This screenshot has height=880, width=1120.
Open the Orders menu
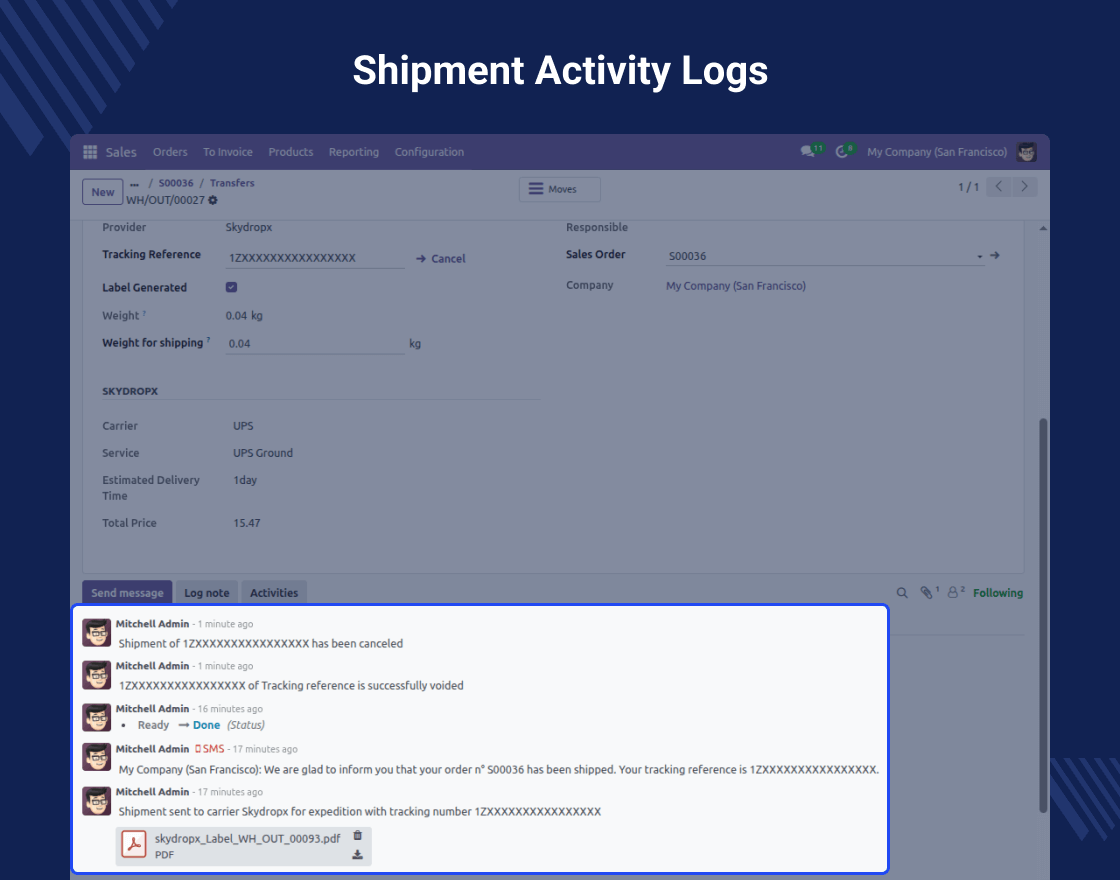point(170,152)
